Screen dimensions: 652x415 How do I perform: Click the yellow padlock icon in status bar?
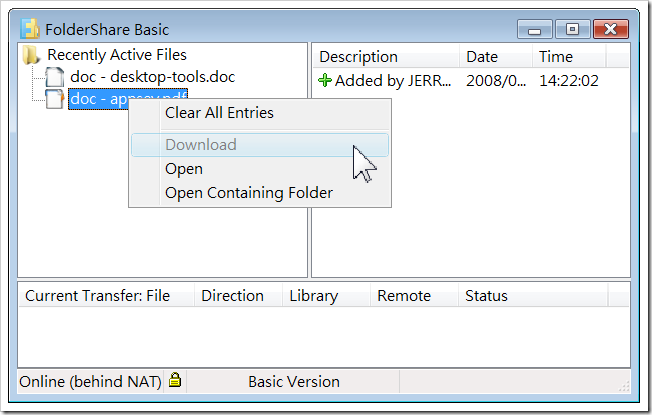175,380
